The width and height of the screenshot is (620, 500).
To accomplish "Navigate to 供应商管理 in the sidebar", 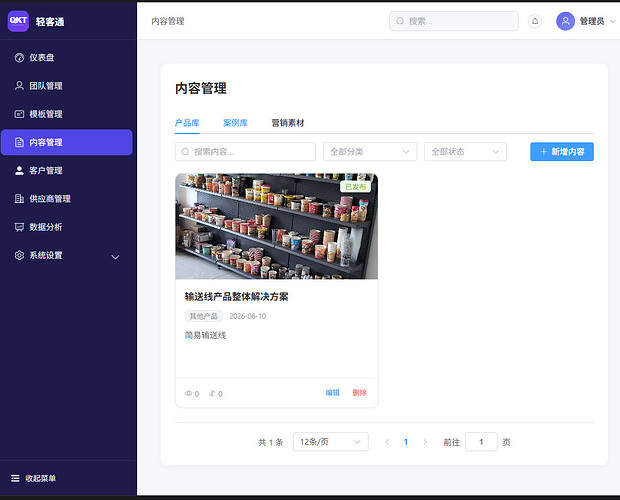I will 66,199.
